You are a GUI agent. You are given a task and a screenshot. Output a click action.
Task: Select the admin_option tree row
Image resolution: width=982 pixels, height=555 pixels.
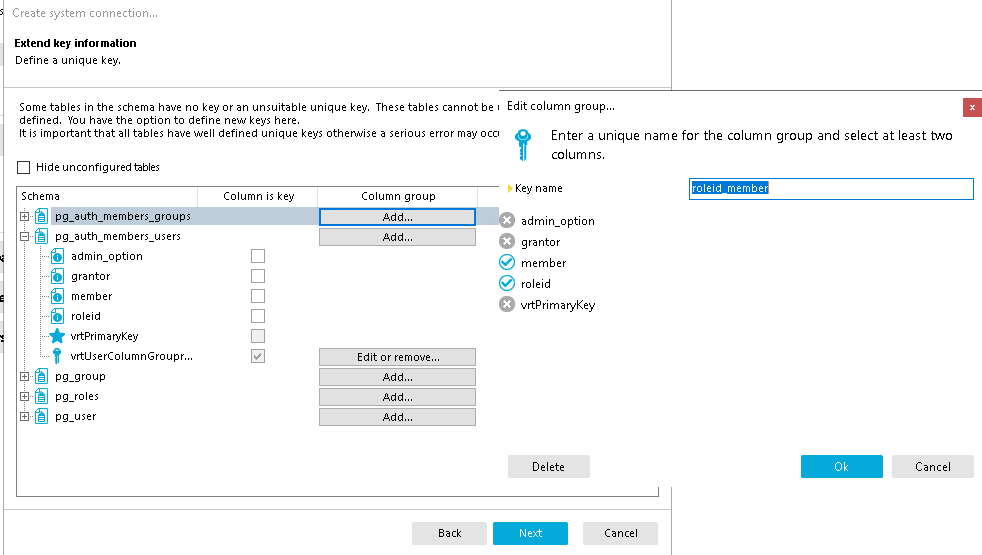[x=106, y=256]
